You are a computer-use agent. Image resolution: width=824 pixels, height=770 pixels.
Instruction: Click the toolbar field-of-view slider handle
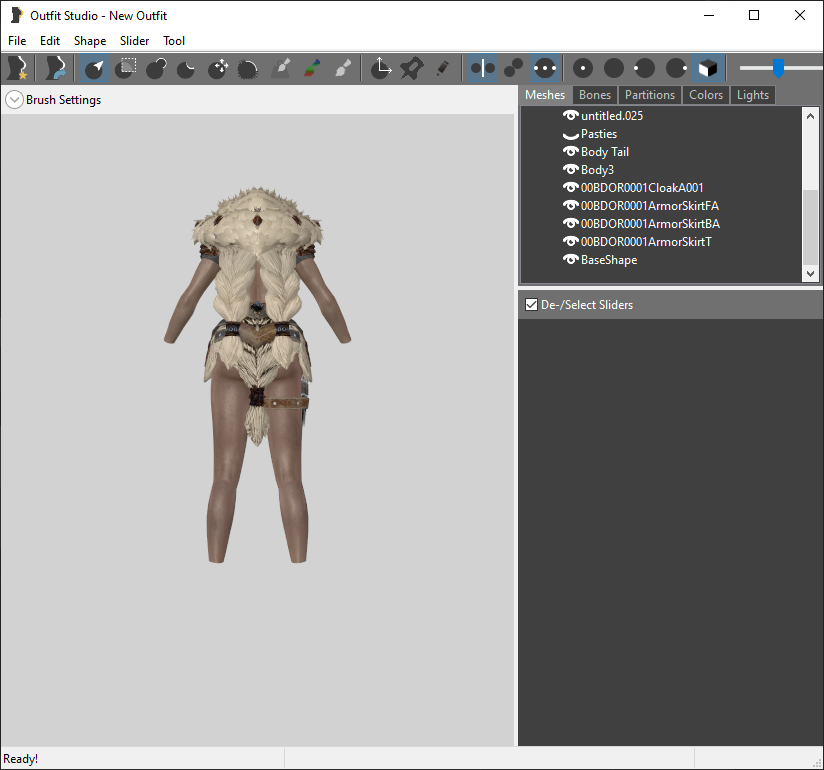[778, 68]
